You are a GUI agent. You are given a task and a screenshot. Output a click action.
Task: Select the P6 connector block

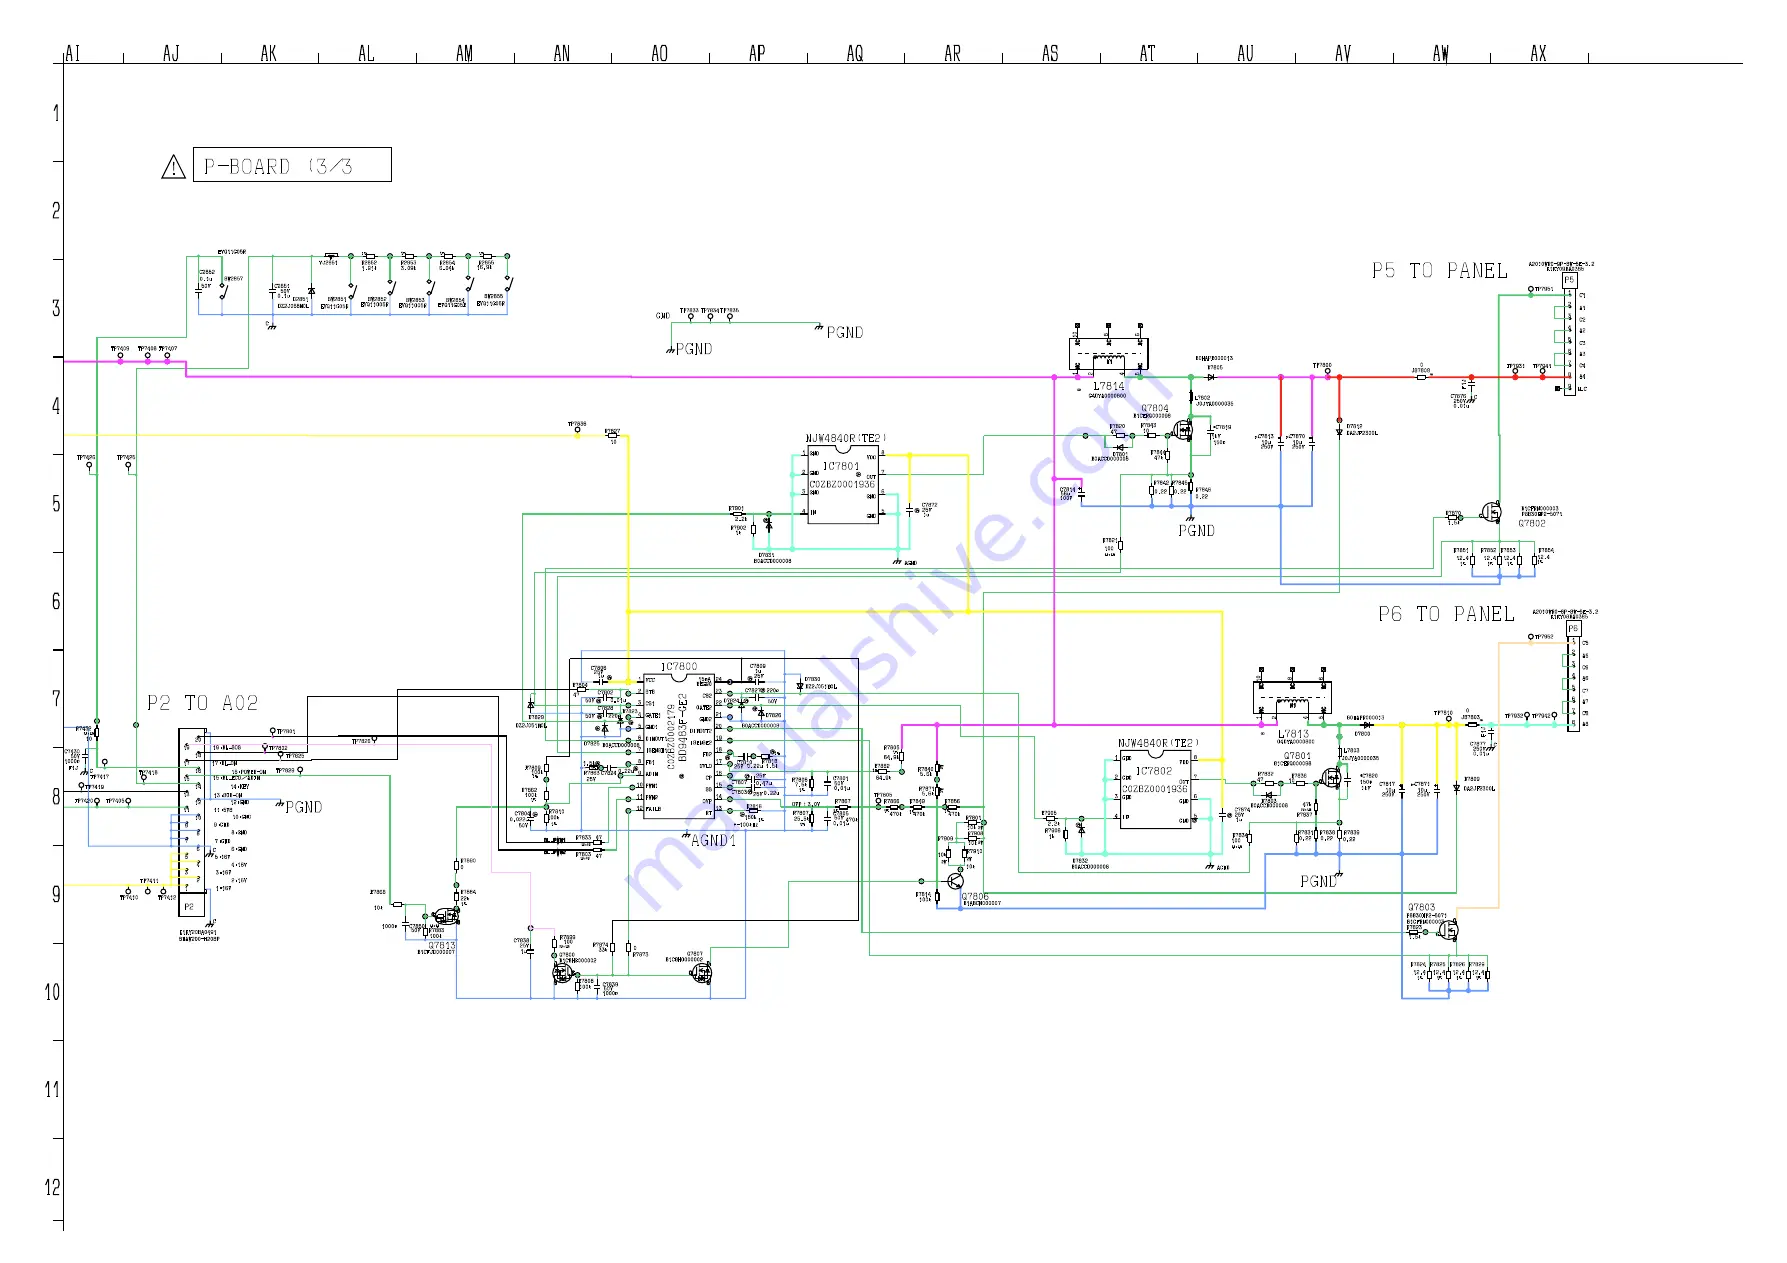pyautogui.click(x=1574, y=677)
